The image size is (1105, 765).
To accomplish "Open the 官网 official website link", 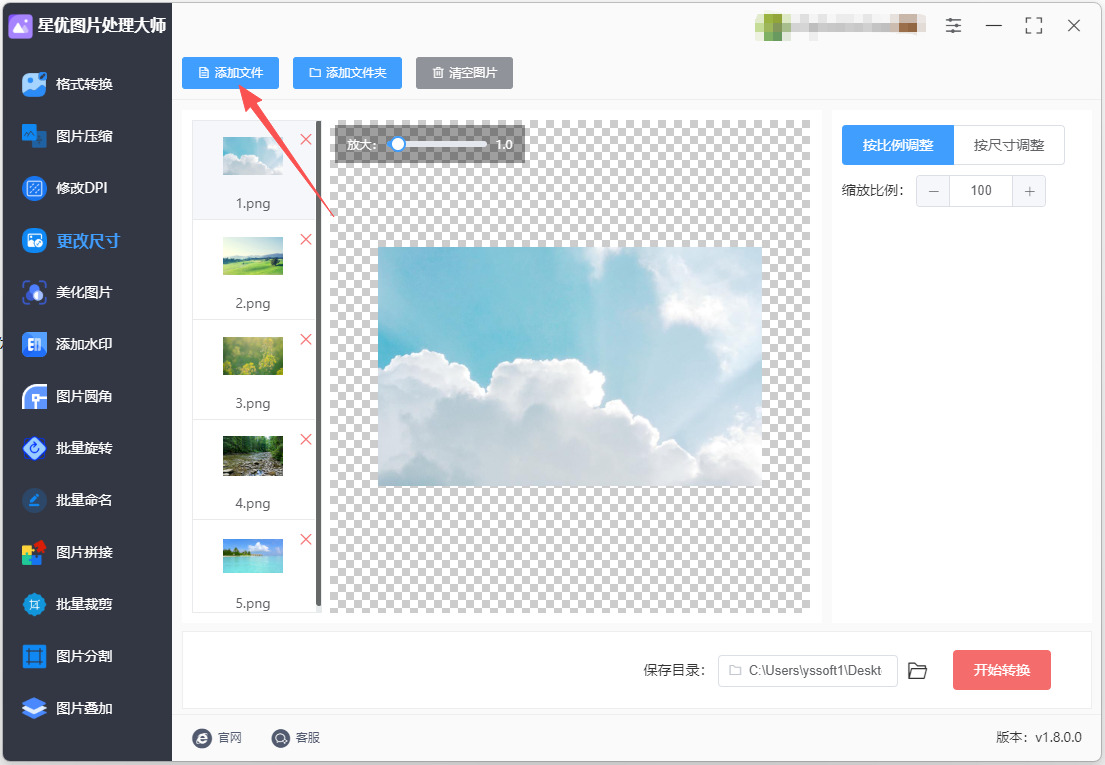I will [x=217, y=738].
